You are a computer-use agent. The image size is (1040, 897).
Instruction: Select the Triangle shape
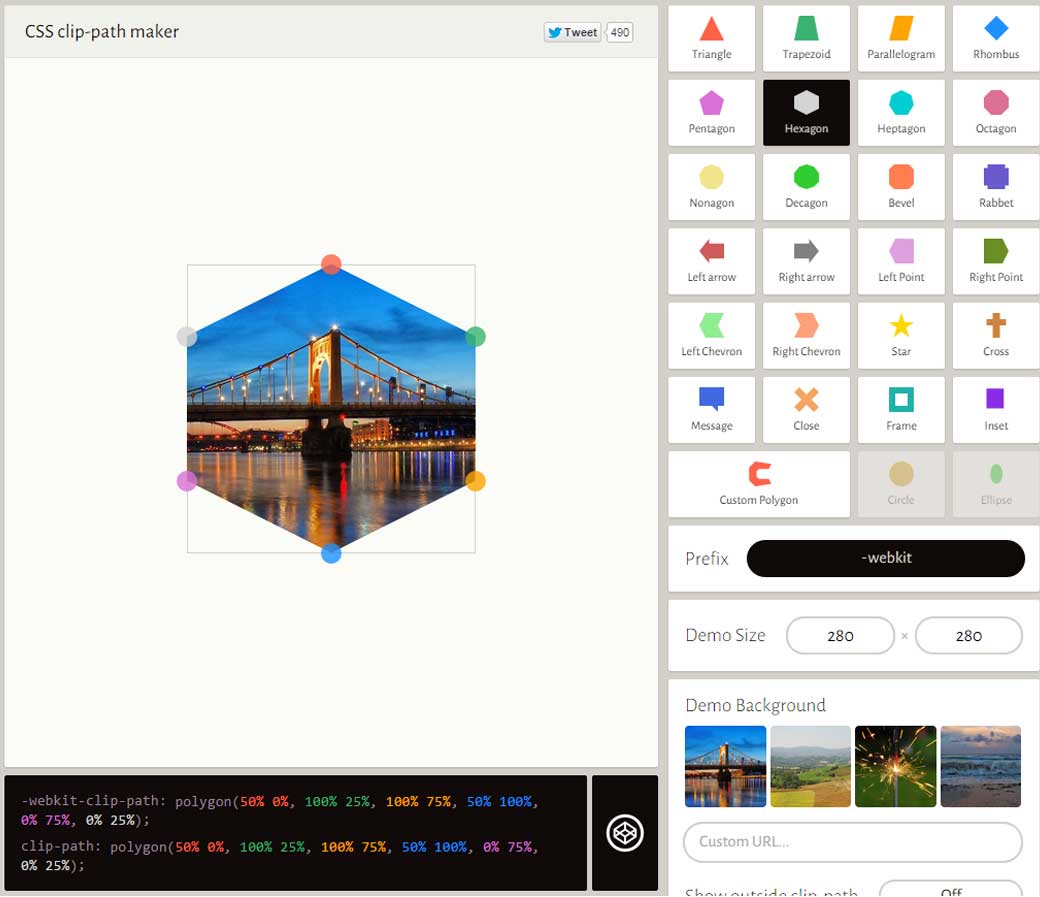coord(711,38)
